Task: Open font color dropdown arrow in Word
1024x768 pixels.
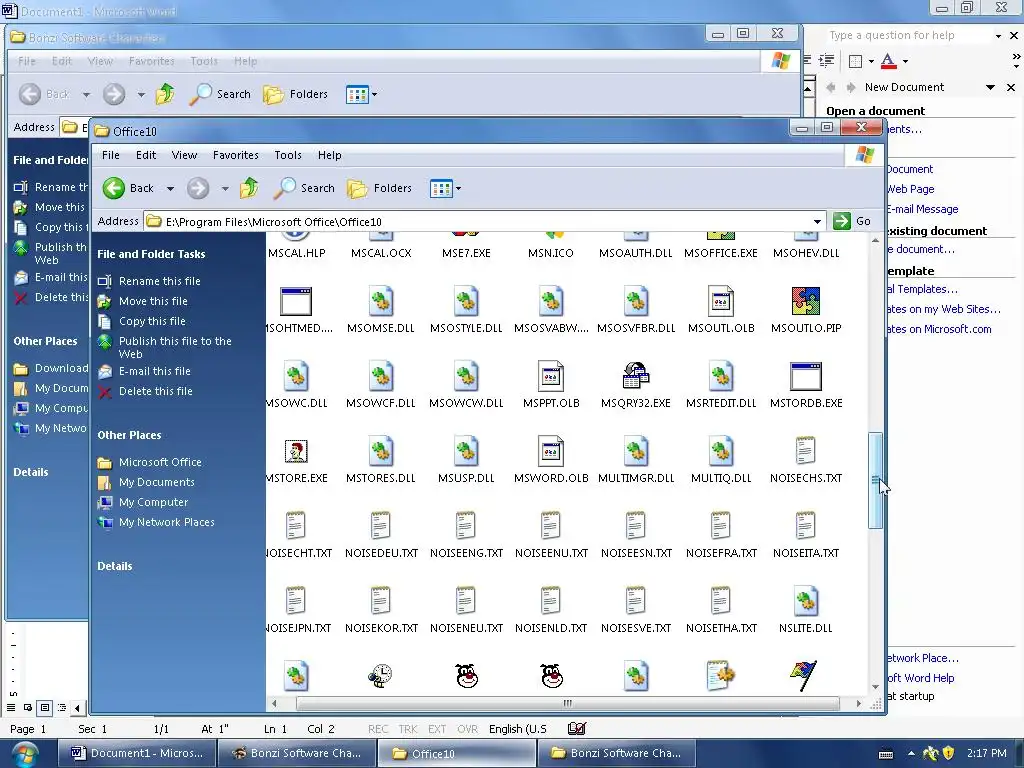Action: coord(905,61)
